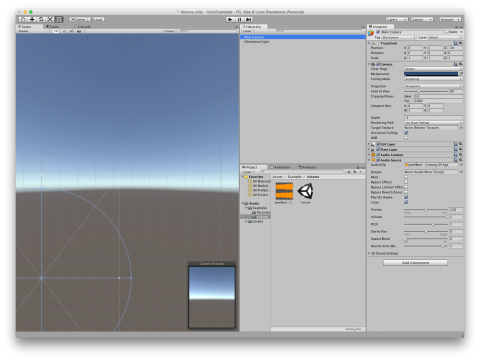Click the Audio Source Volume slider
Screen dimensions: 480x360
[426, 217]
